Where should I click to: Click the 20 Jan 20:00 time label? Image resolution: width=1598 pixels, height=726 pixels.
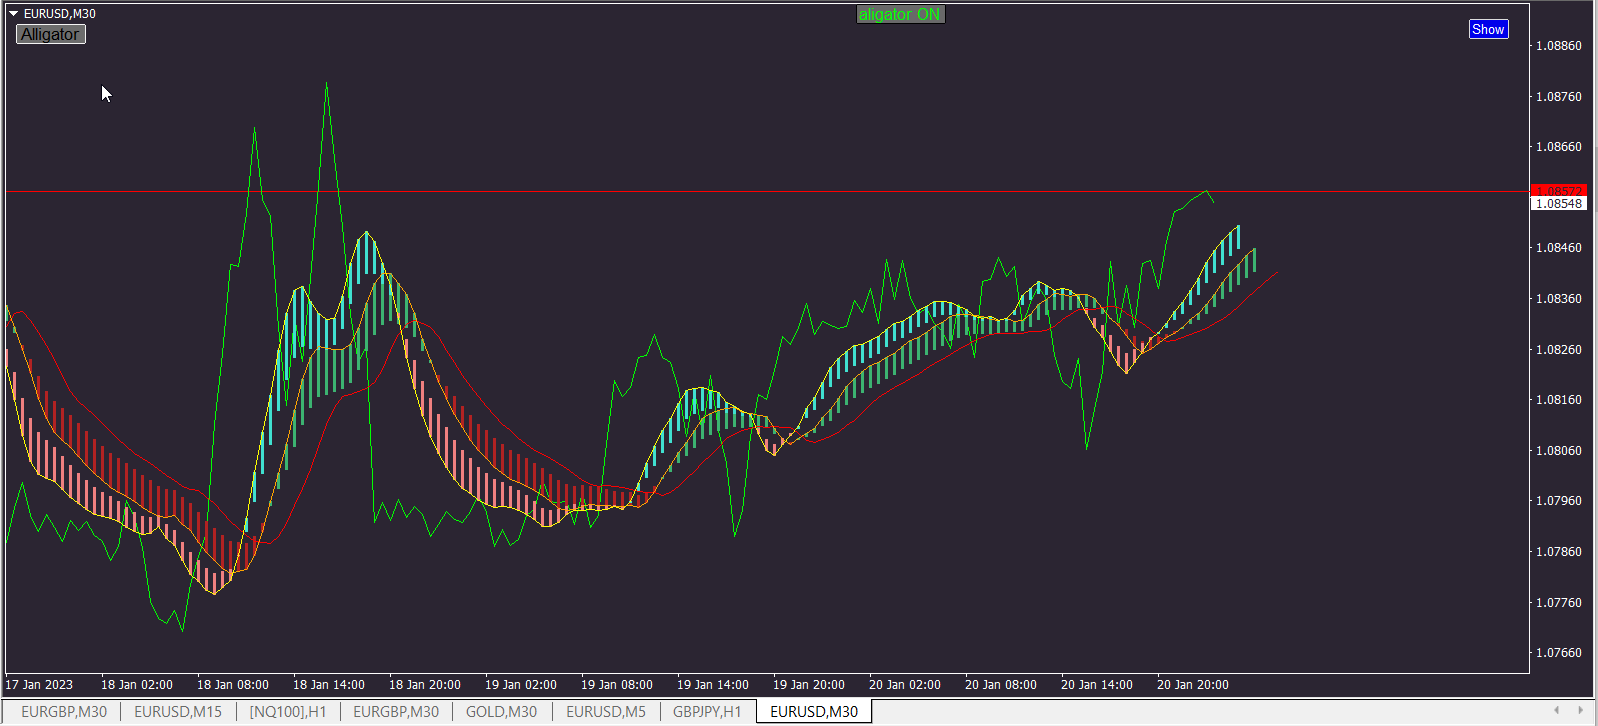[x=1193, y=685]
